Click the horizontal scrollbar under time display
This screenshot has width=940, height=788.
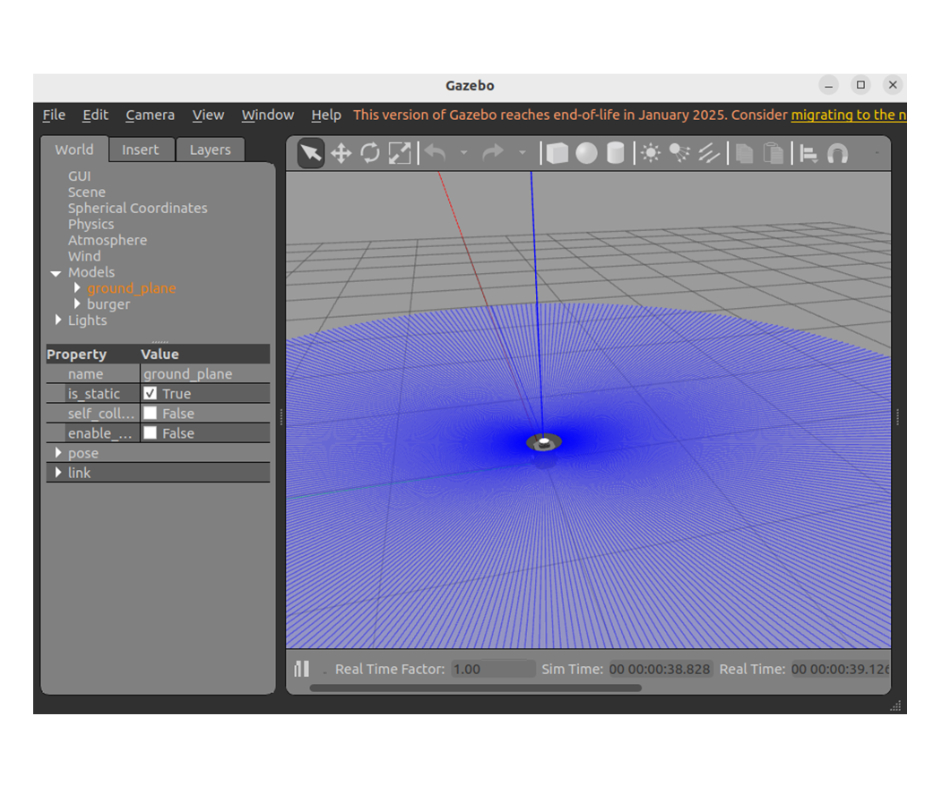click(x=475, y=688)
